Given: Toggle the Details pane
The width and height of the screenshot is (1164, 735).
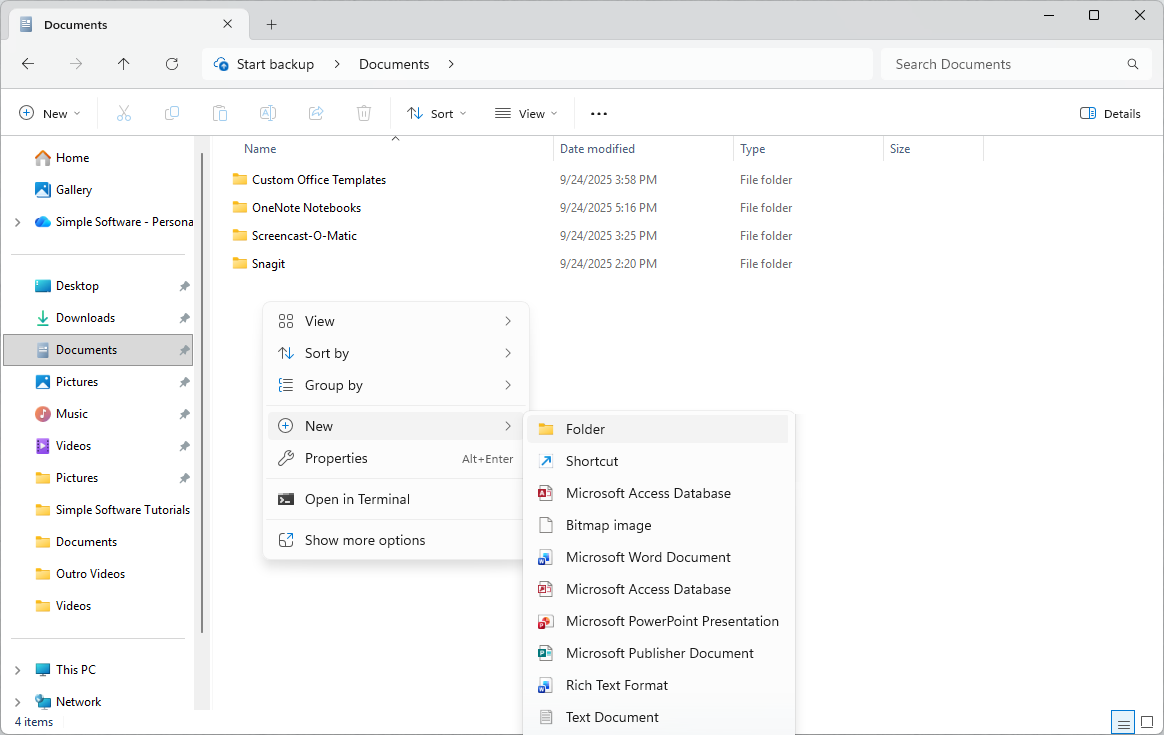Looking at the screenshot, I should (1110, 114).
